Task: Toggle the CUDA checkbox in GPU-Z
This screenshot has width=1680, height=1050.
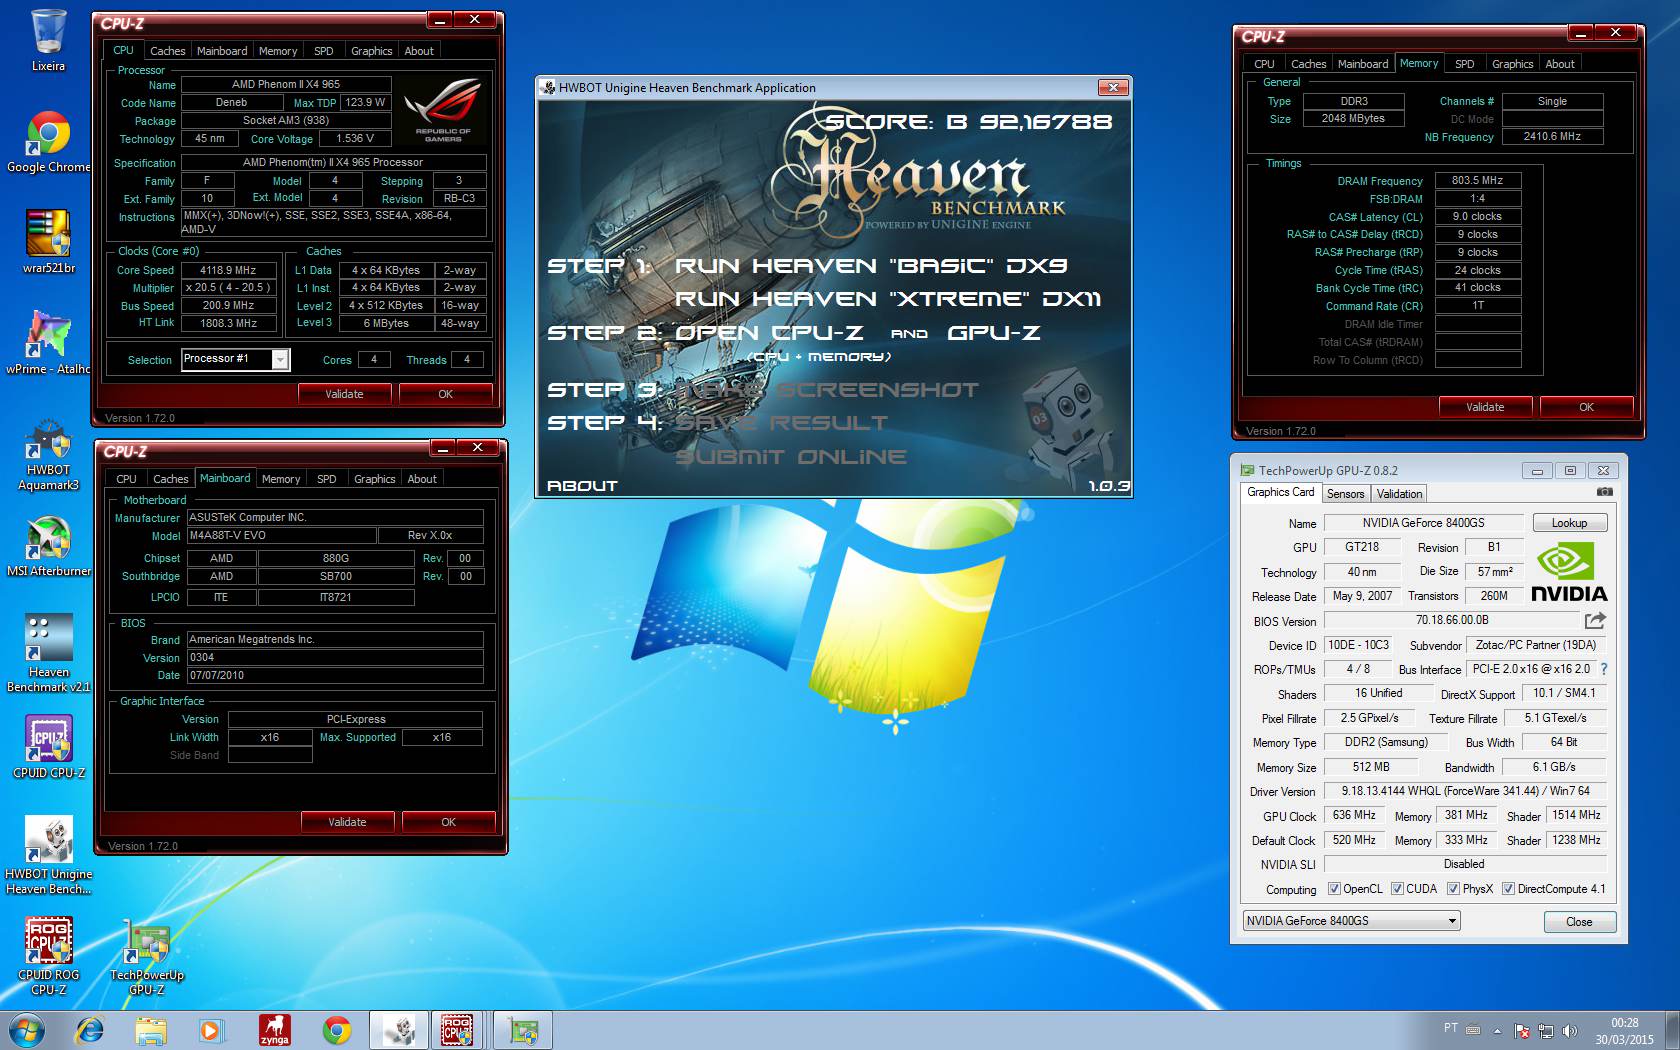Action: (1397, 889)
